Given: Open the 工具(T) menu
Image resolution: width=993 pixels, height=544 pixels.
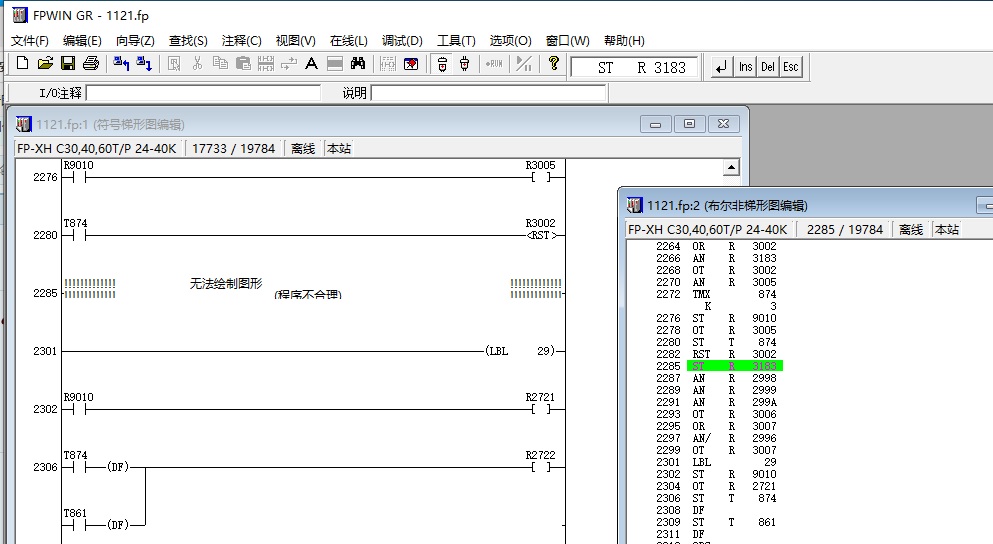Looking at the screenshot, I should tap(456, 41).
